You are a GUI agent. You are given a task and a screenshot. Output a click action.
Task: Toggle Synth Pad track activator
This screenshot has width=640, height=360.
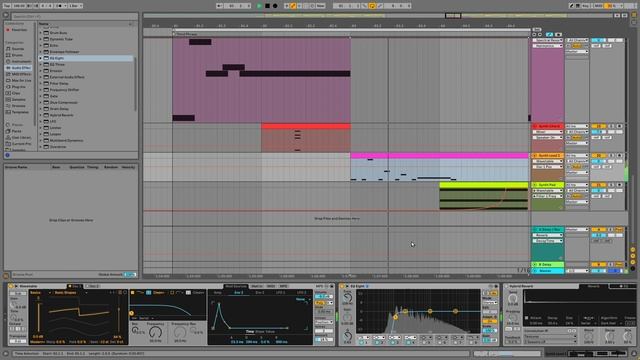598,185
